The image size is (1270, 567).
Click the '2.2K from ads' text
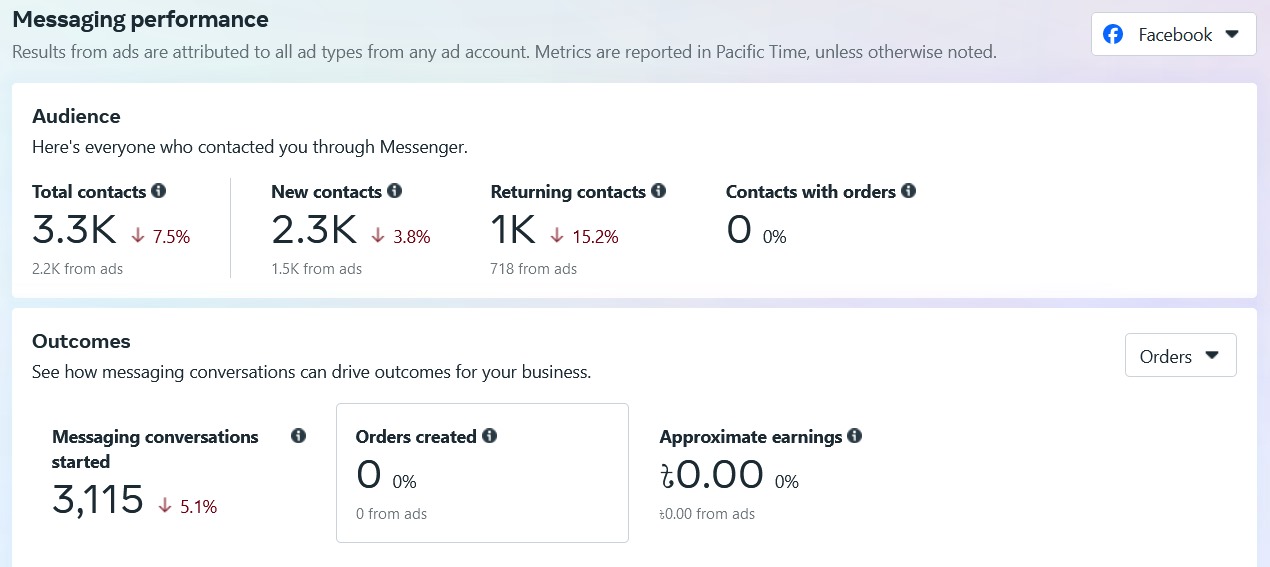(x=78, y=269)
